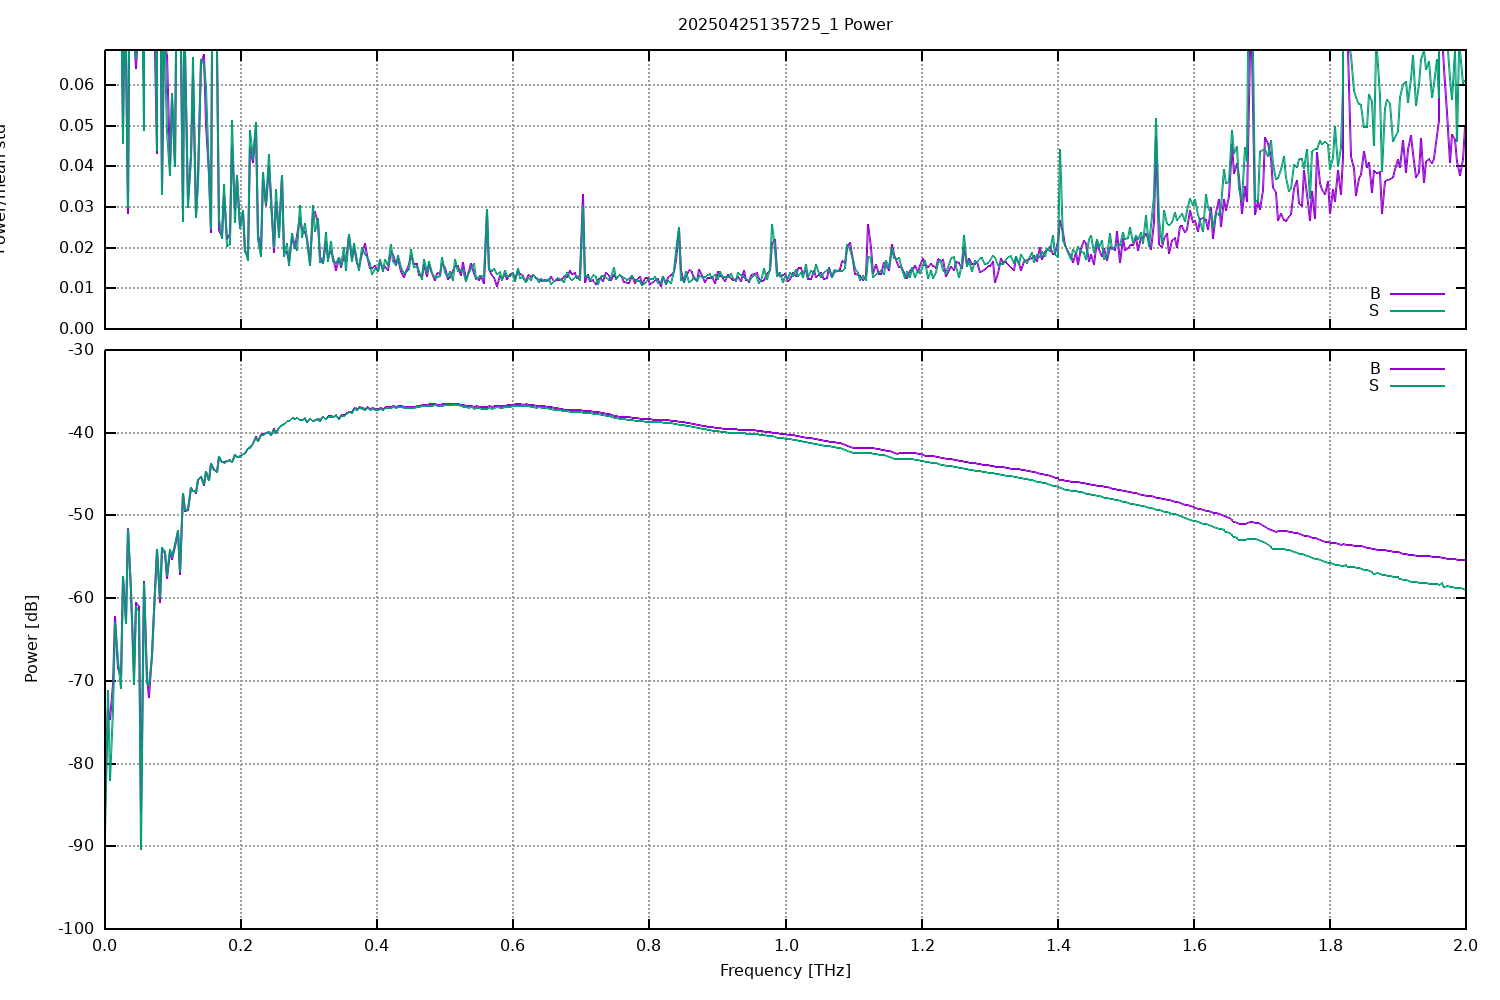Click the purple B line sample in lower legend

(x=1417, y=369)
